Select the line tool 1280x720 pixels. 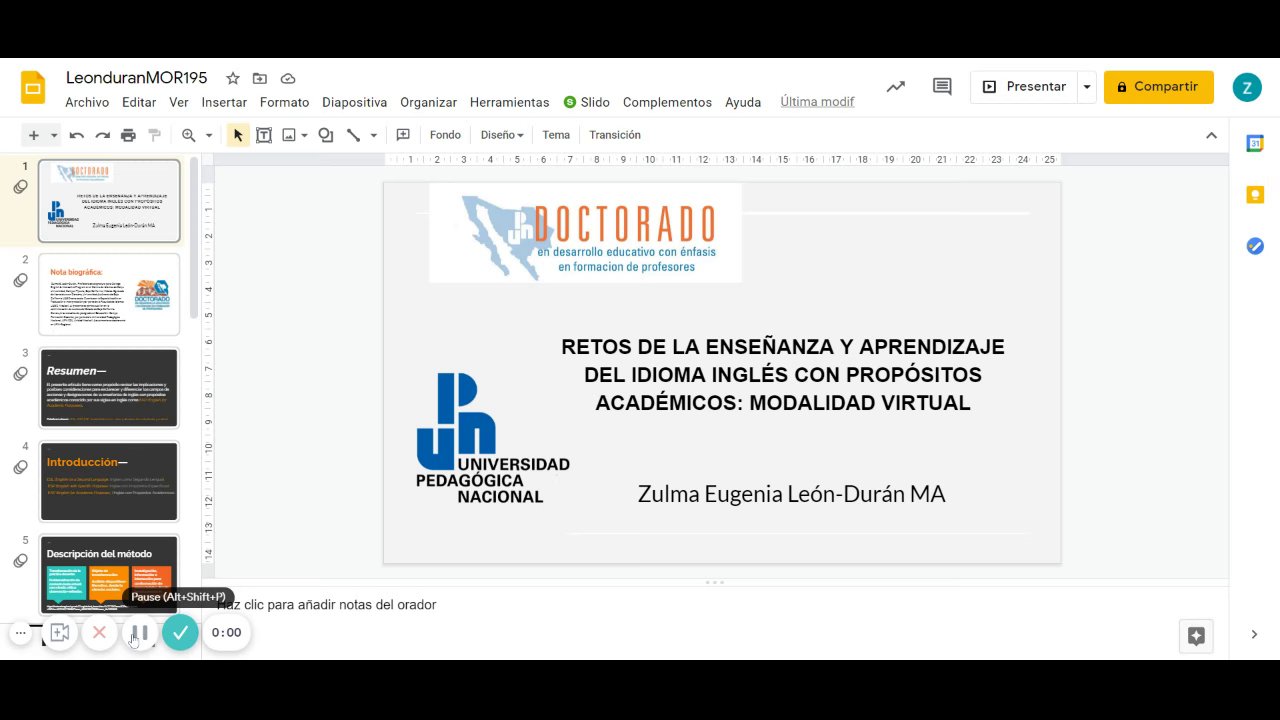[353, 135]
